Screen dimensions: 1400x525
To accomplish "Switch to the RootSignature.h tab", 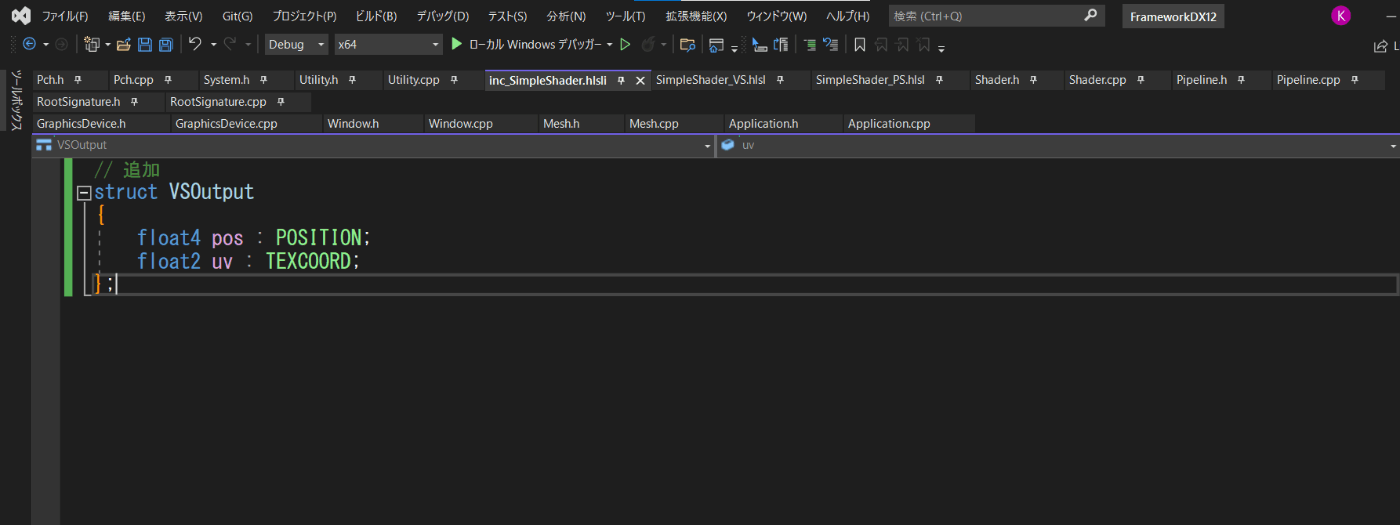I will coord(78,102).
